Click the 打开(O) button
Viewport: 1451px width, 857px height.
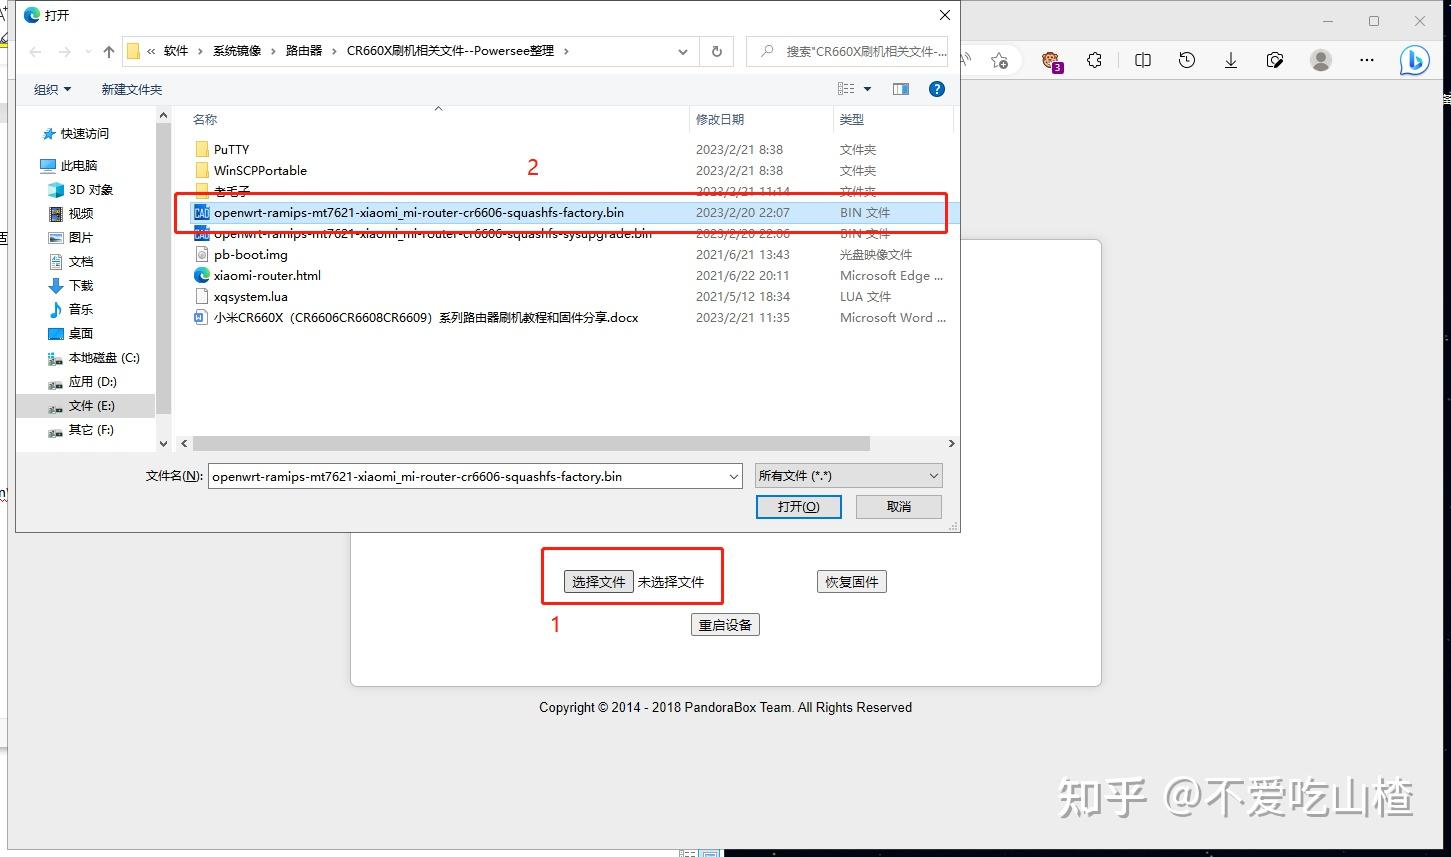(798, 506)
